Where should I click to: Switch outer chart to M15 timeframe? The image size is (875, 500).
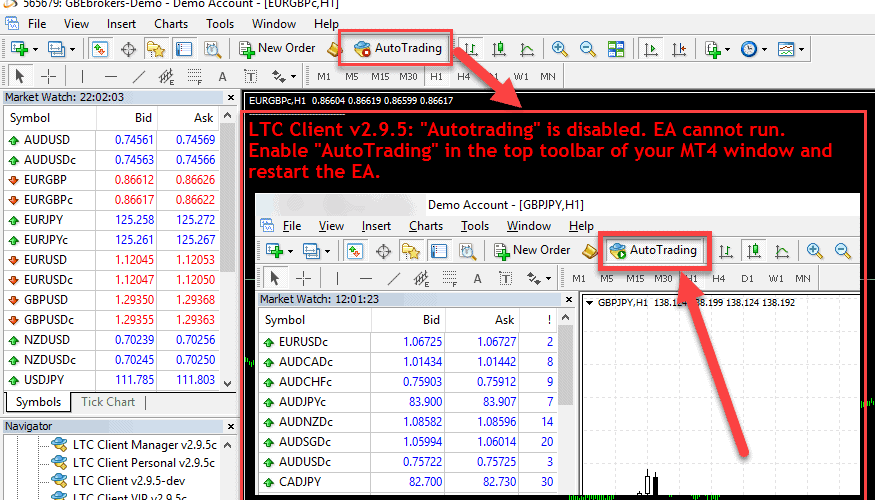[380, 76]
